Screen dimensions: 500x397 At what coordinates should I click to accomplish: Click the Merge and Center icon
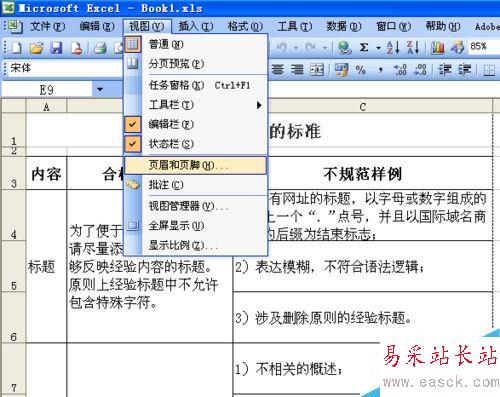pyautogui.click(x=317, y=70)
